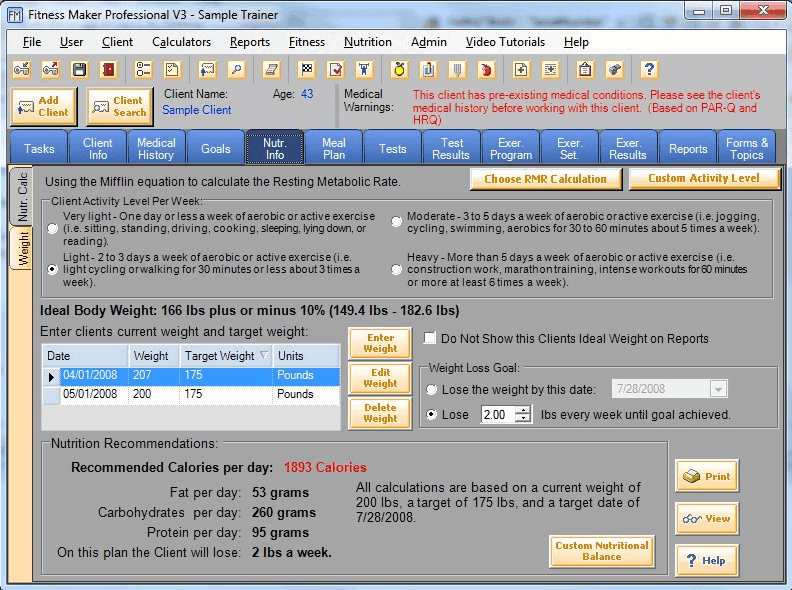Click the login key toolbar icon
Image resolution: width=792 pixels, height=590 pixels.
click(x=21, y=69)
